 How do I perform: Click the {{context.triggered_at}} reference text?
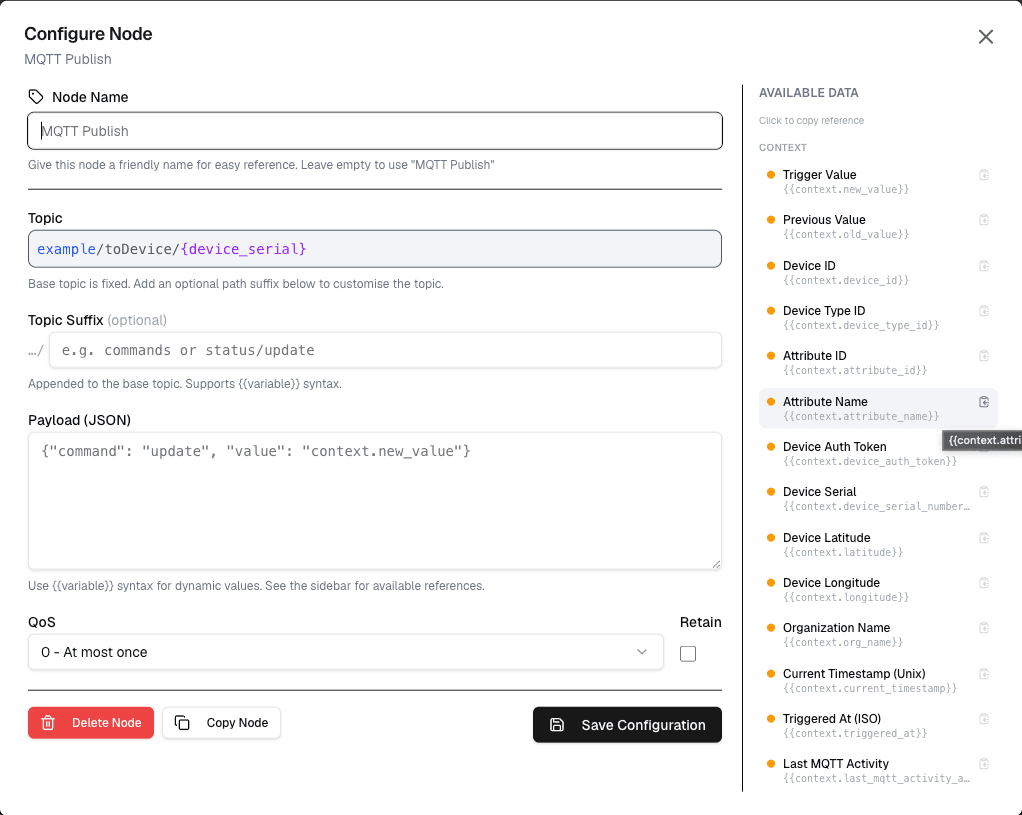(854, 734)
